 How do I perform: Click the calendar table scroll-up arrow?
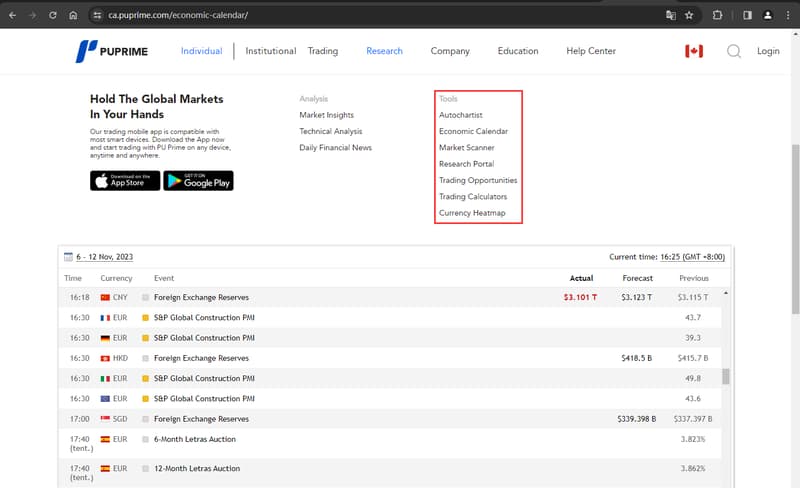click(x=726, y=293)
